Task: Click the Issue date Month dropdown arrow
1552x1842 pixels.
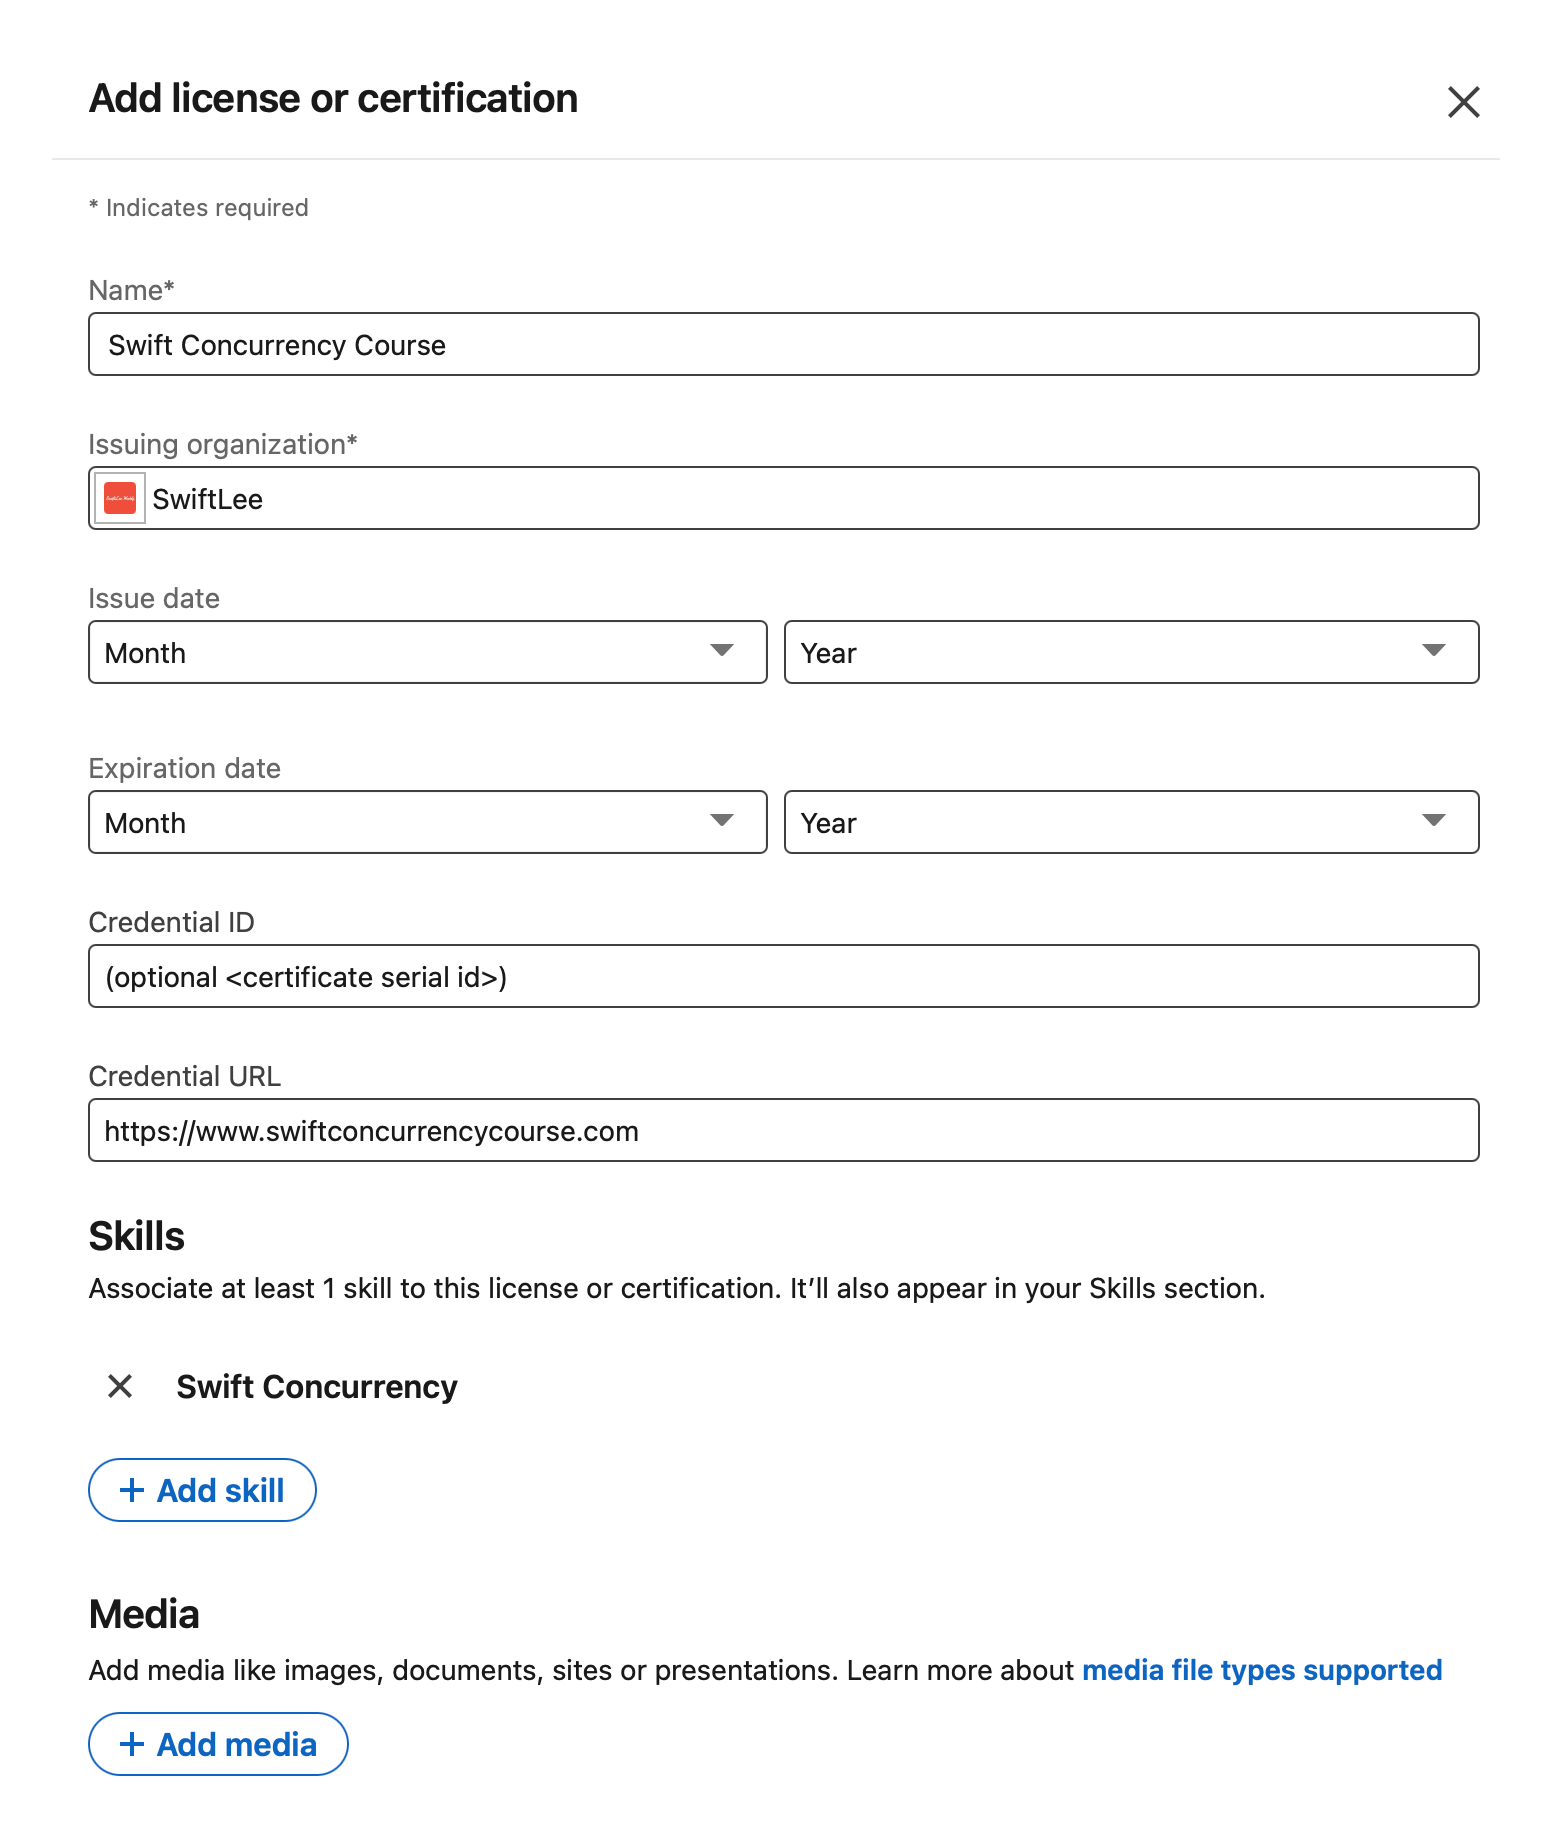Action: pyautogui.click(x=722, y=651)
